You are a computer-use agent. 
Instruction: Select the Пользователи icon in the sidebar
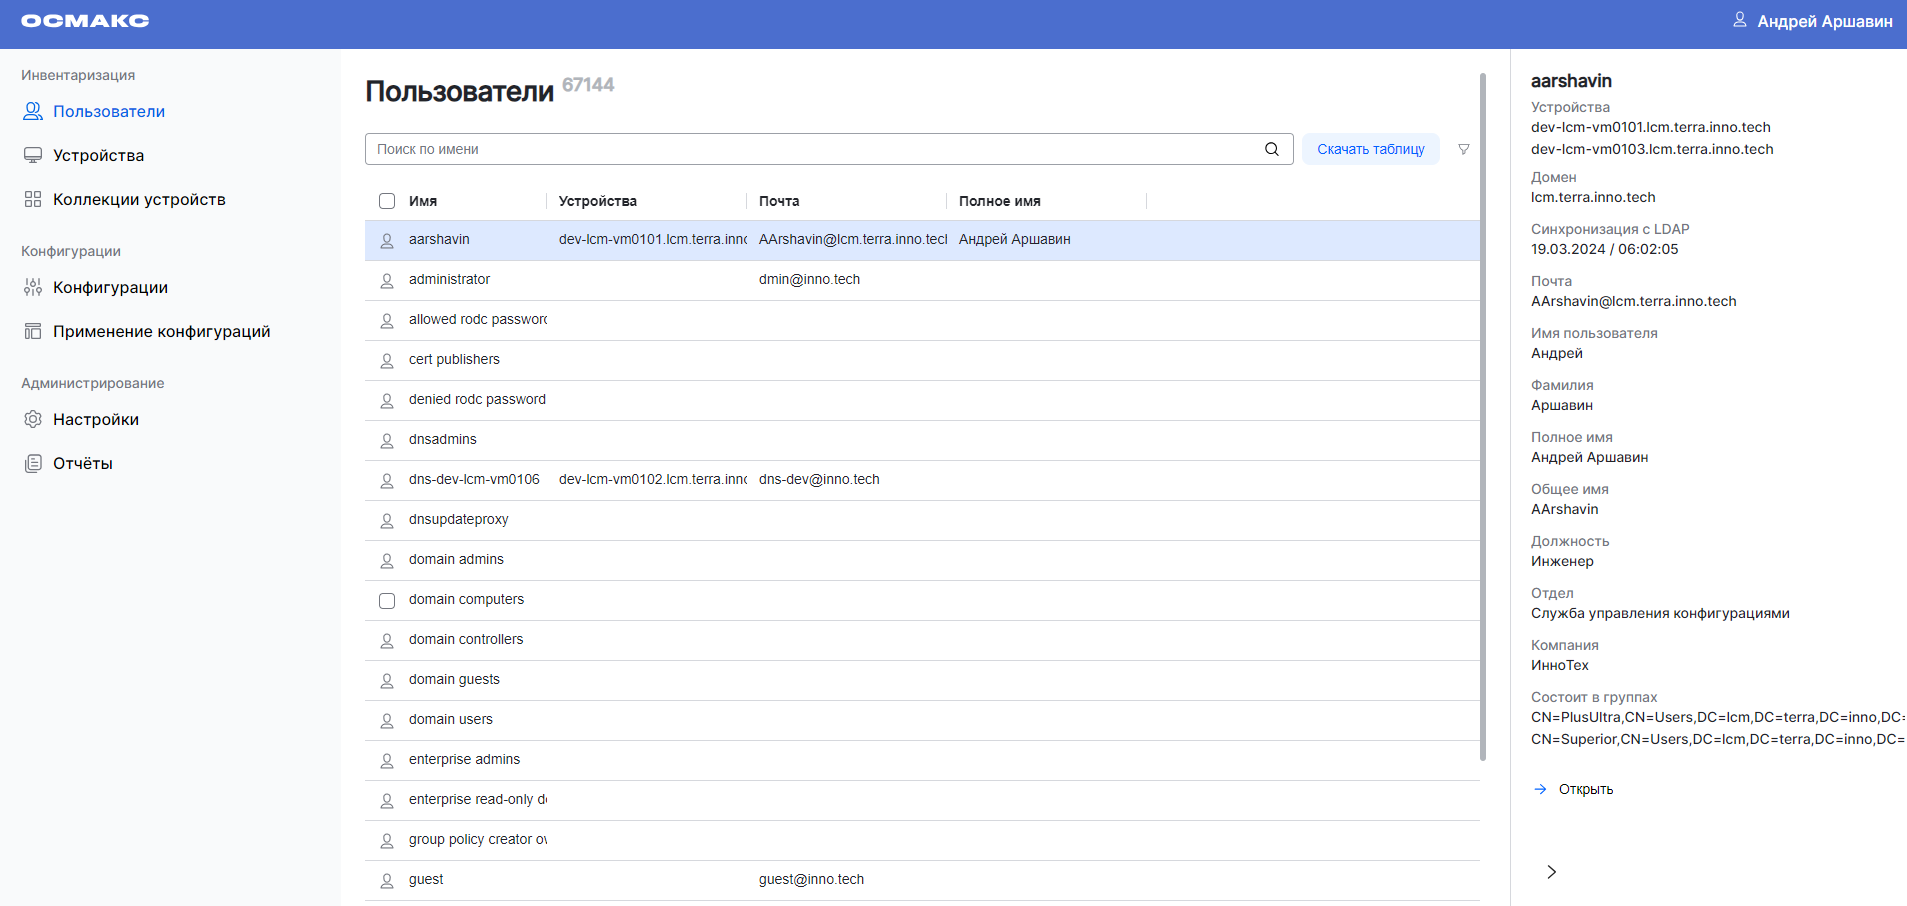click(x=33, y=111)
